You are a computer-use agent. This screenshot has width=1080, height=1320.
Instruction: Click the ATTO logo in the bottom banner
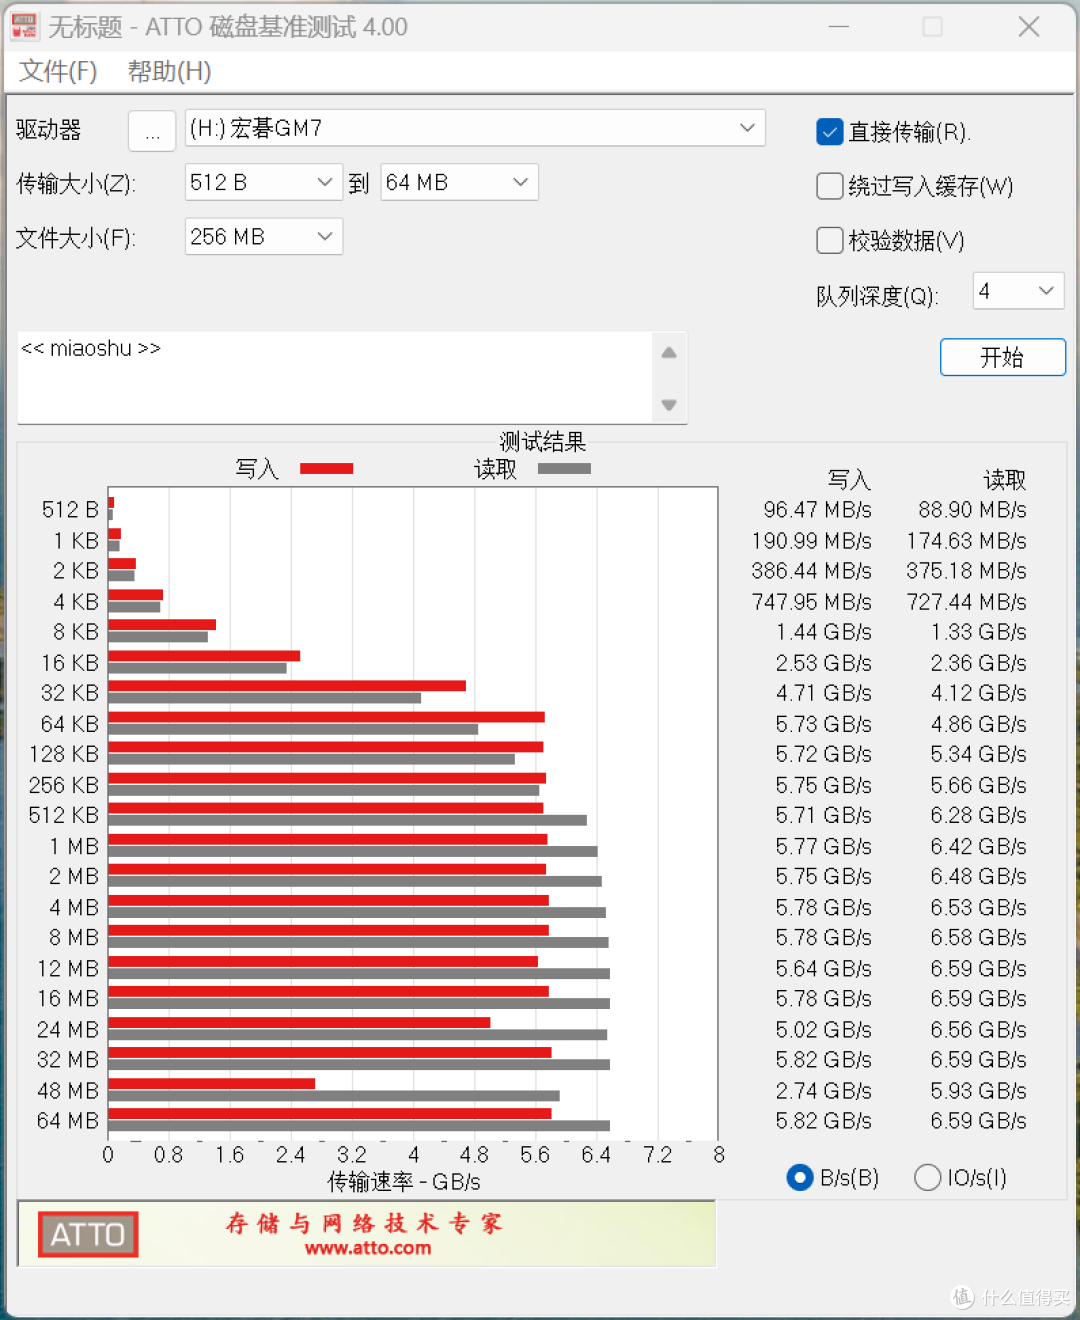[x=86, y=1235]
